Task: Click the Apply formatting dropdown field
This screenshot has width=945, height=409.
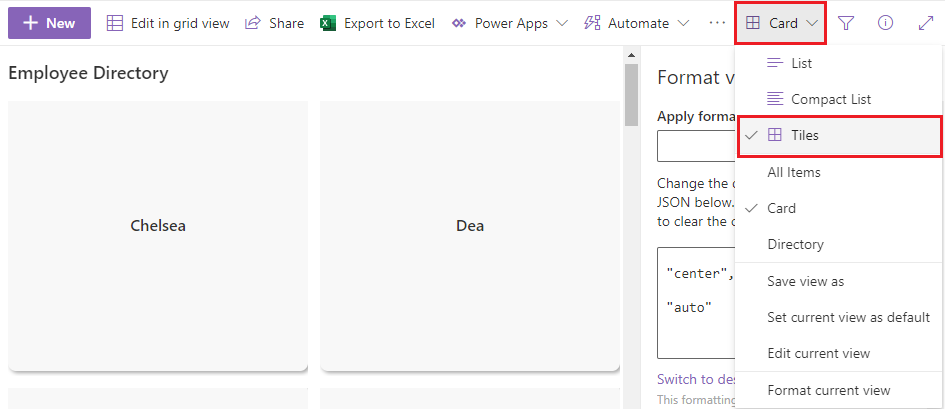Action: click(696, 147)
